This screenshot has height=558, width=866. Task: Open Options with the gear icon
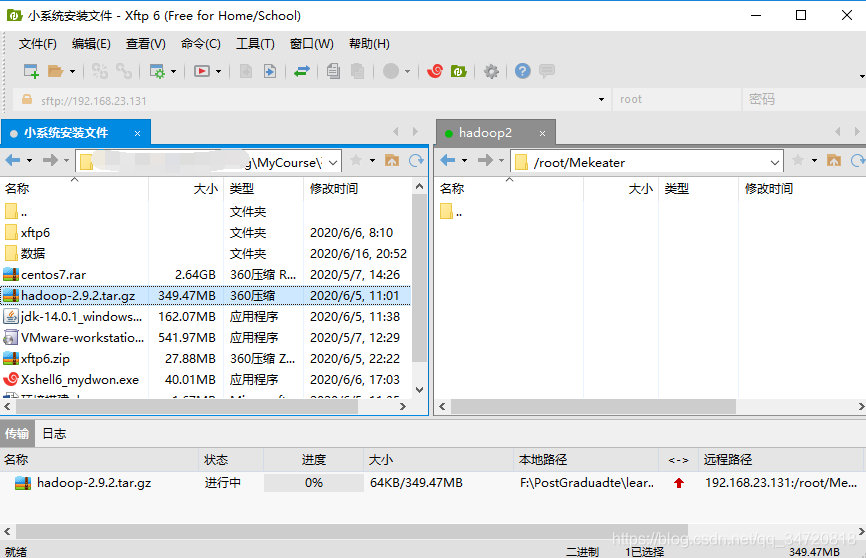[491, 71]
